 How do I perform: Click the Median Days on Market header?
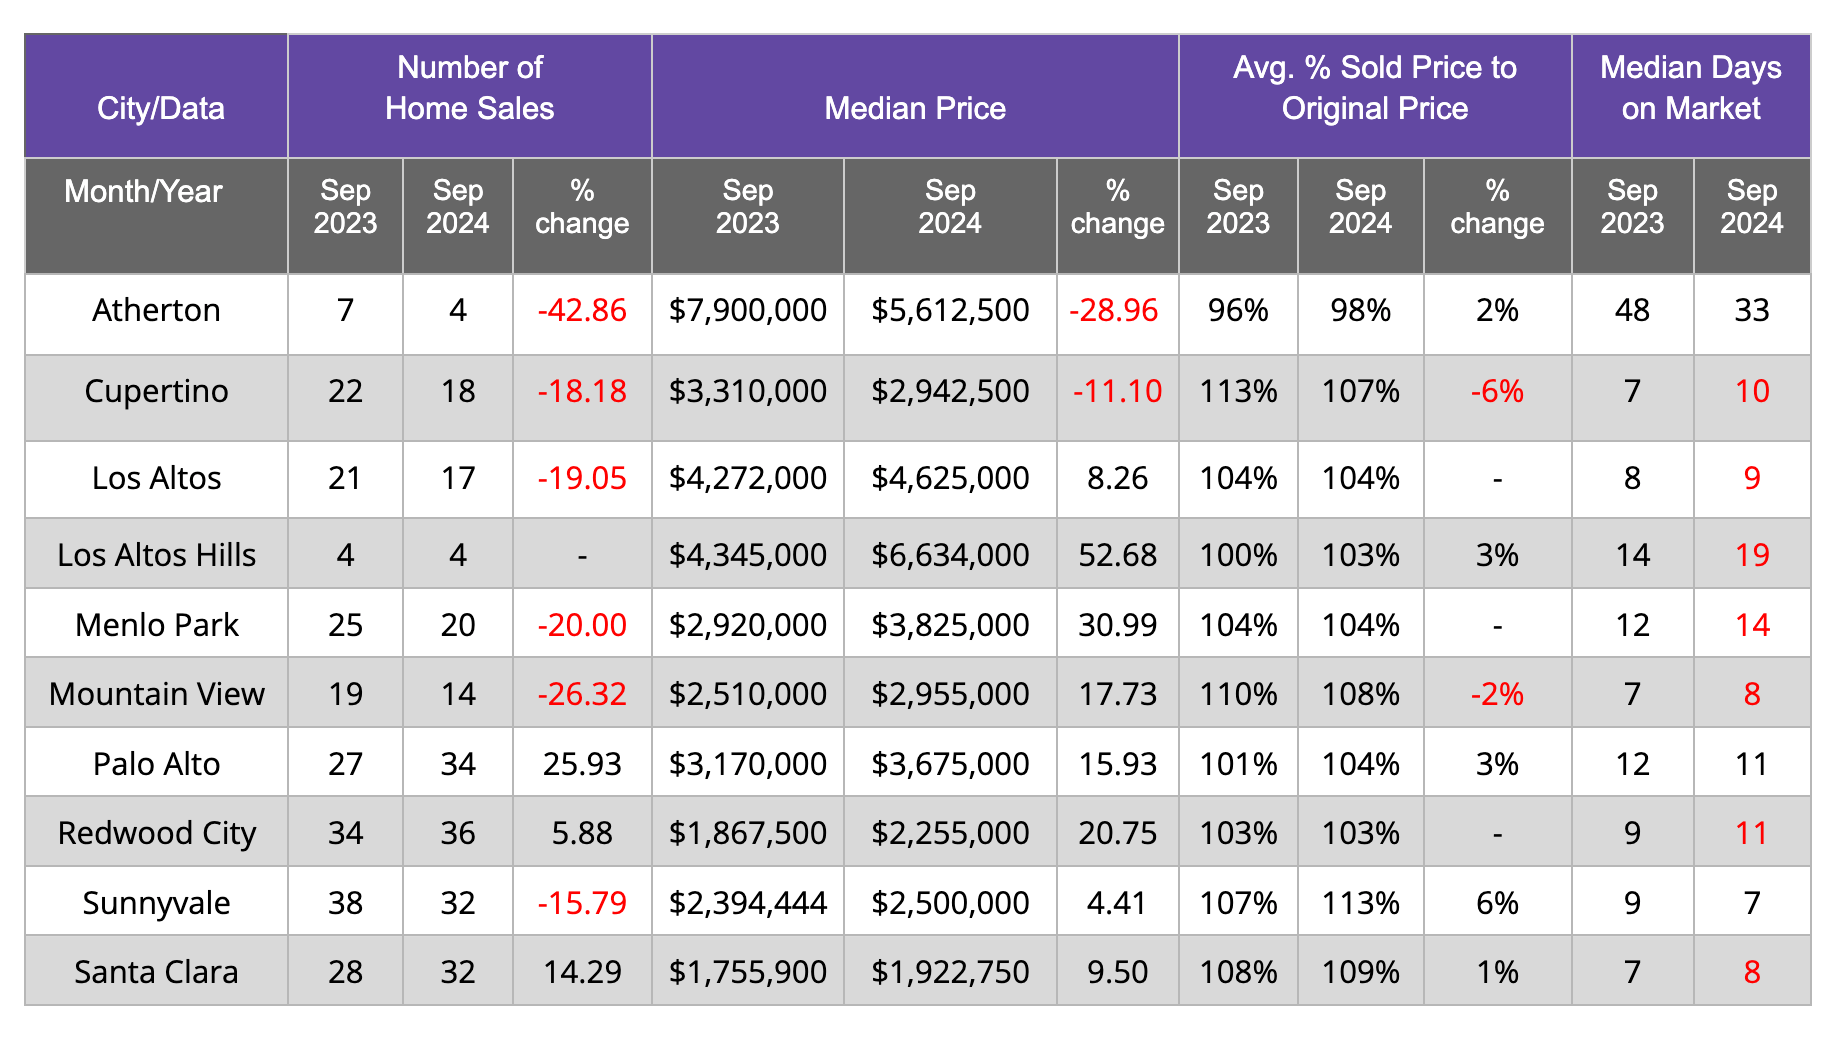click(1690, 88)
